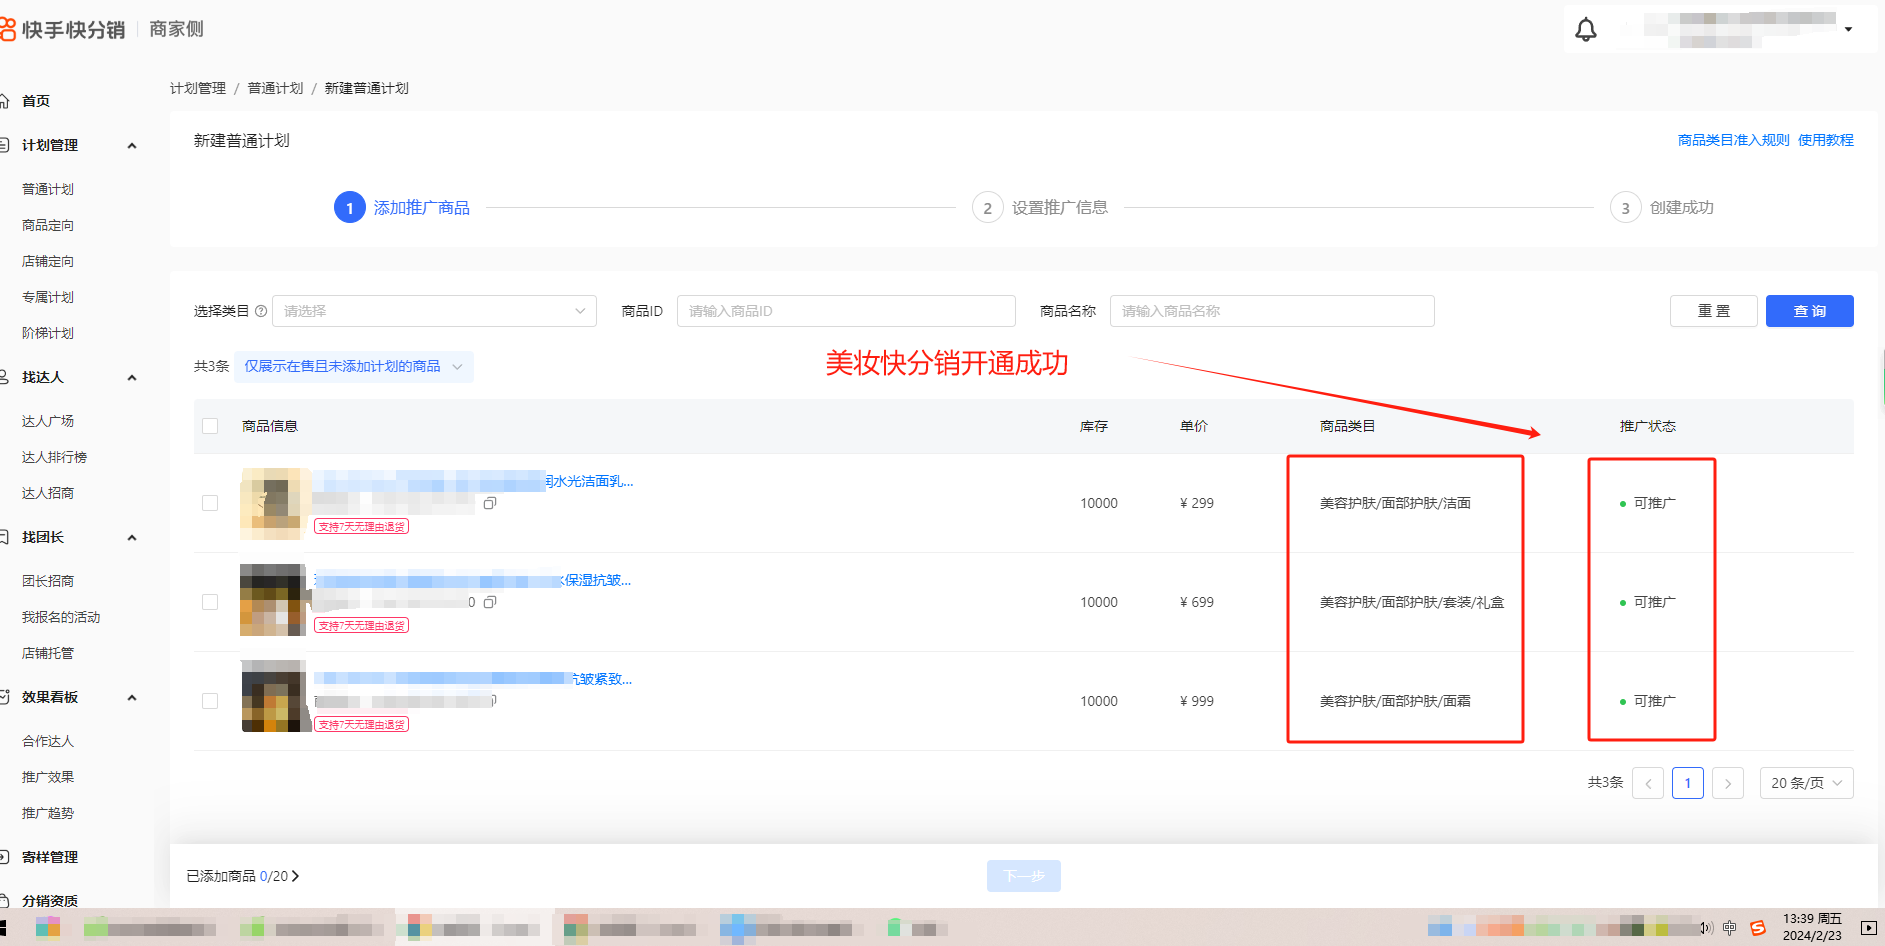Copy ID of the ¥299 product

[x=490, y=503]
